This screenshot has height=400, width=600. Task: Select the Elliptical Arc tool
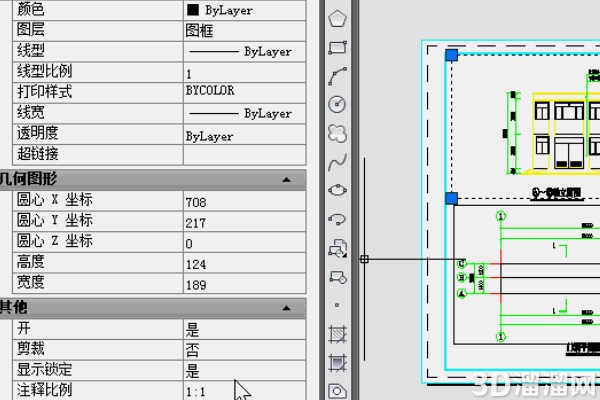click(x=337, y=219)
